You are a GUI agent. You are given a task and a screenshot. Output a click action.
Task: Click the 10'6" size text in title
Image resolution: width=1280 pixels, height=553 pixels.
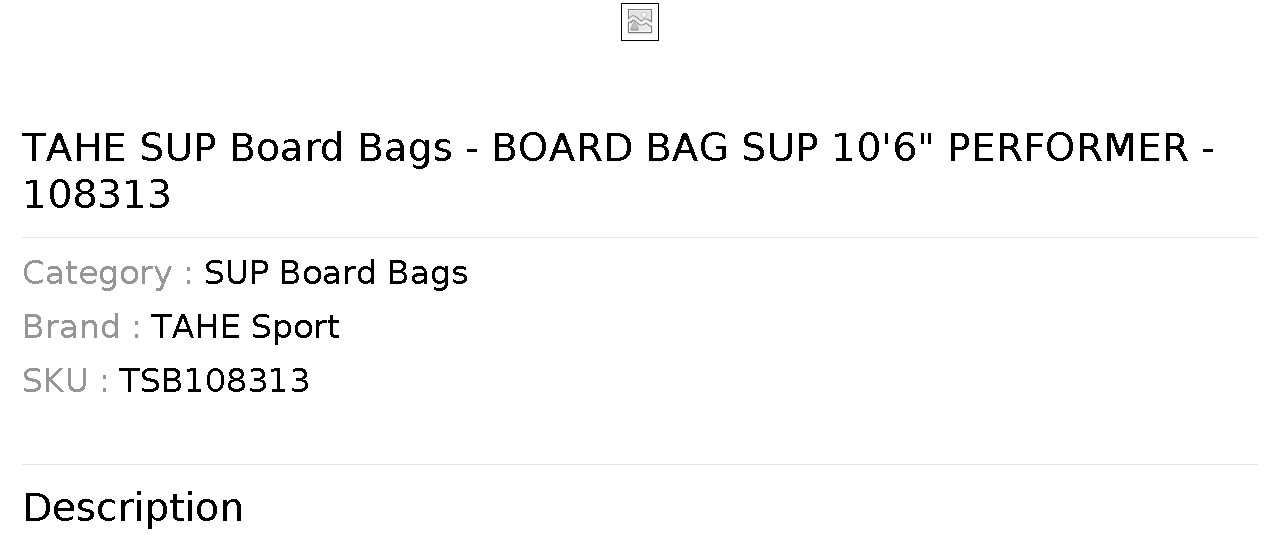click(884, 148)
